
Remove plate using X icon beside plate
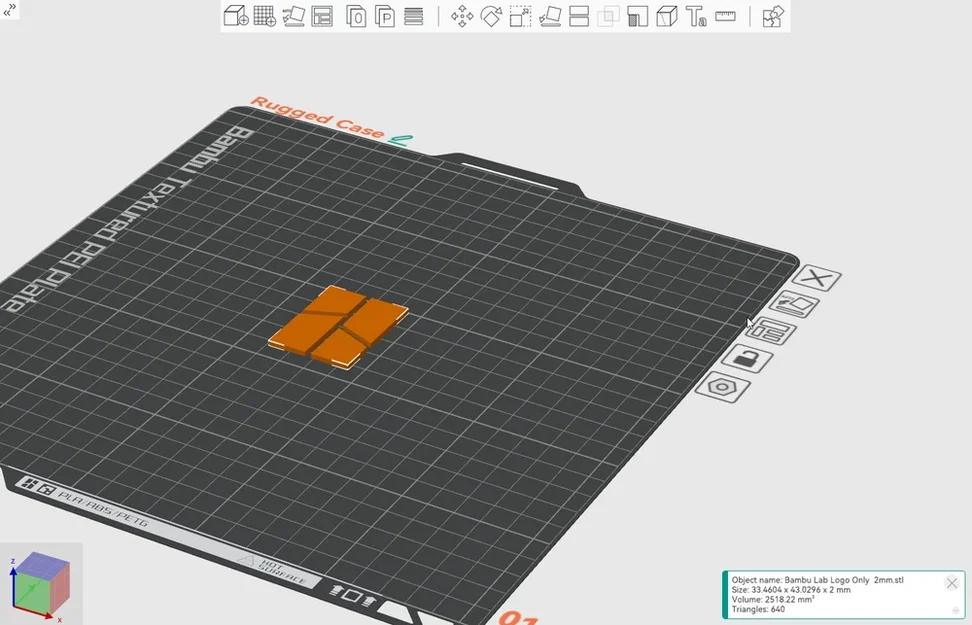(816, 278)
